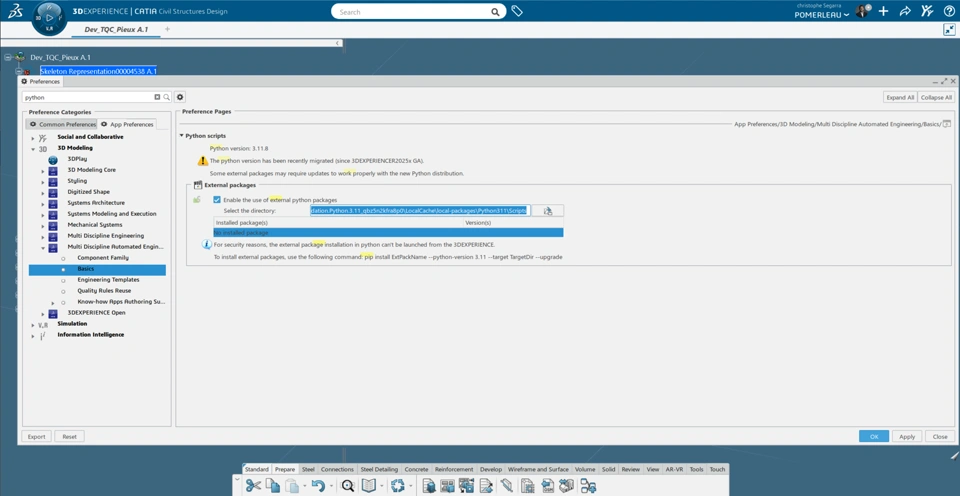The image size is (960, 496).
Task: Expand the 3D Modeling Core node
Action: [x=43, y=170]
